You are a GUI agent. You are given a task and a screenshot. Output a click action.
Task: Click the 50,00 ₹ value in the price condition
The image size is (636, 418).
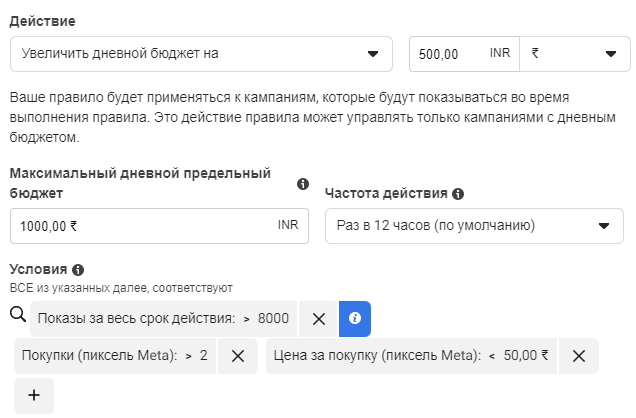click(x=526, y=356)
